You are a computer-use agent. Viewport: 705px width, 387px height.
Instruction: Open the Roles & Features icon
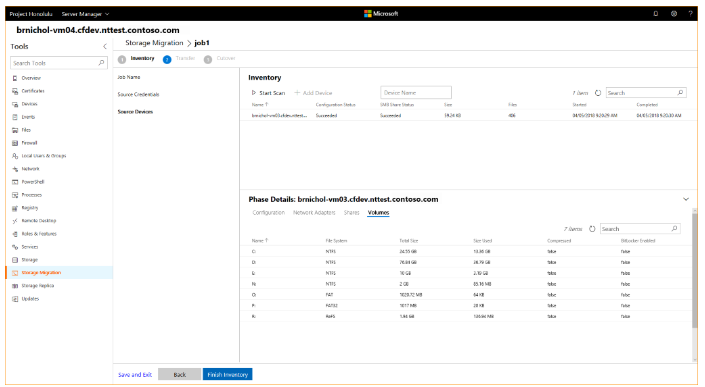tap(15, 234)
